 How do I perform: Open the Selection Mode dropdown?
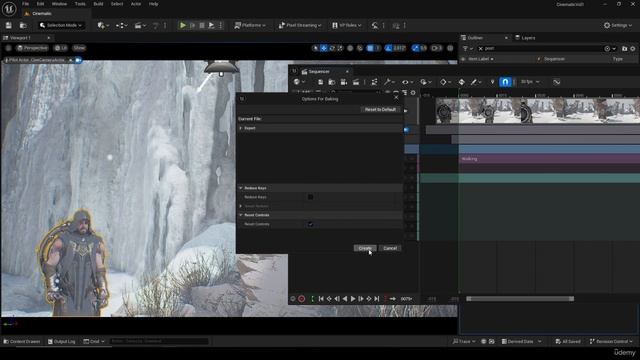[61, 25]
